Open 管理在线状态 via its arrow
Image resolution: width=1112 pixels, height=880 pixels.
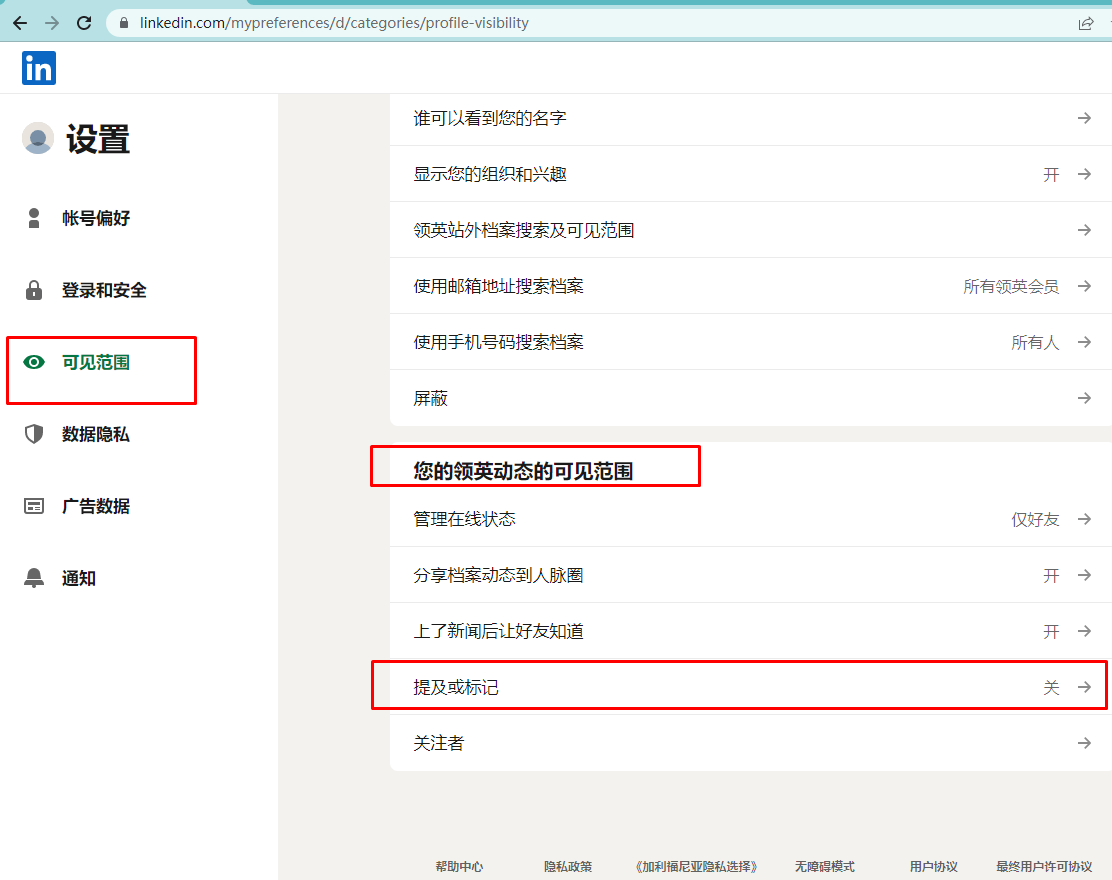[1084, 519]
